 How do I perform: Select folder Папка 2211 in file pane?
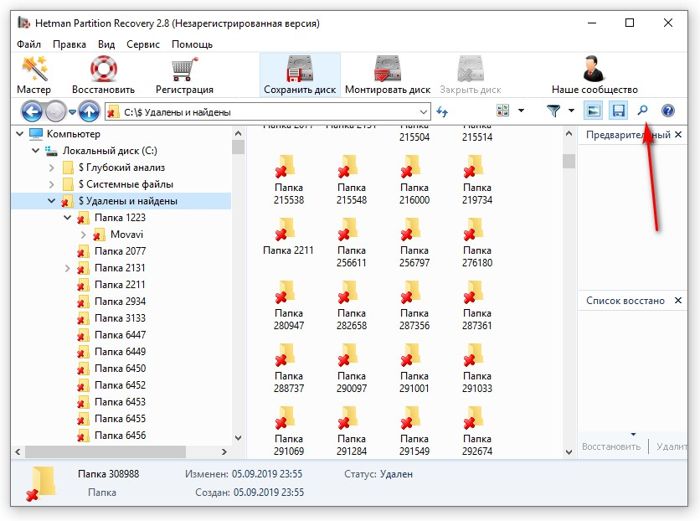(288, 237)
